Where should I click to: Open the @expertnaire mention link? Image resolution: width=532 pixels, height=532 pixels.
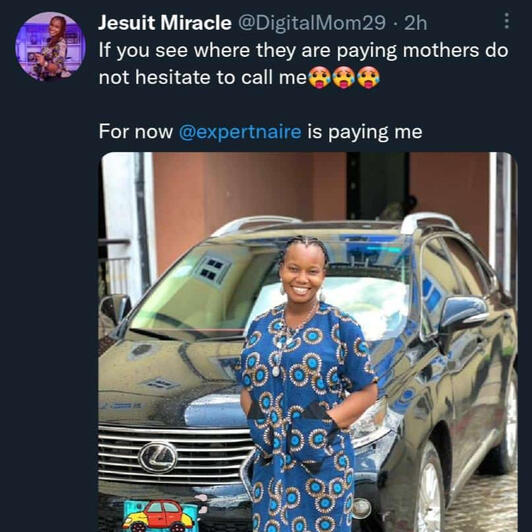point(240,132)
